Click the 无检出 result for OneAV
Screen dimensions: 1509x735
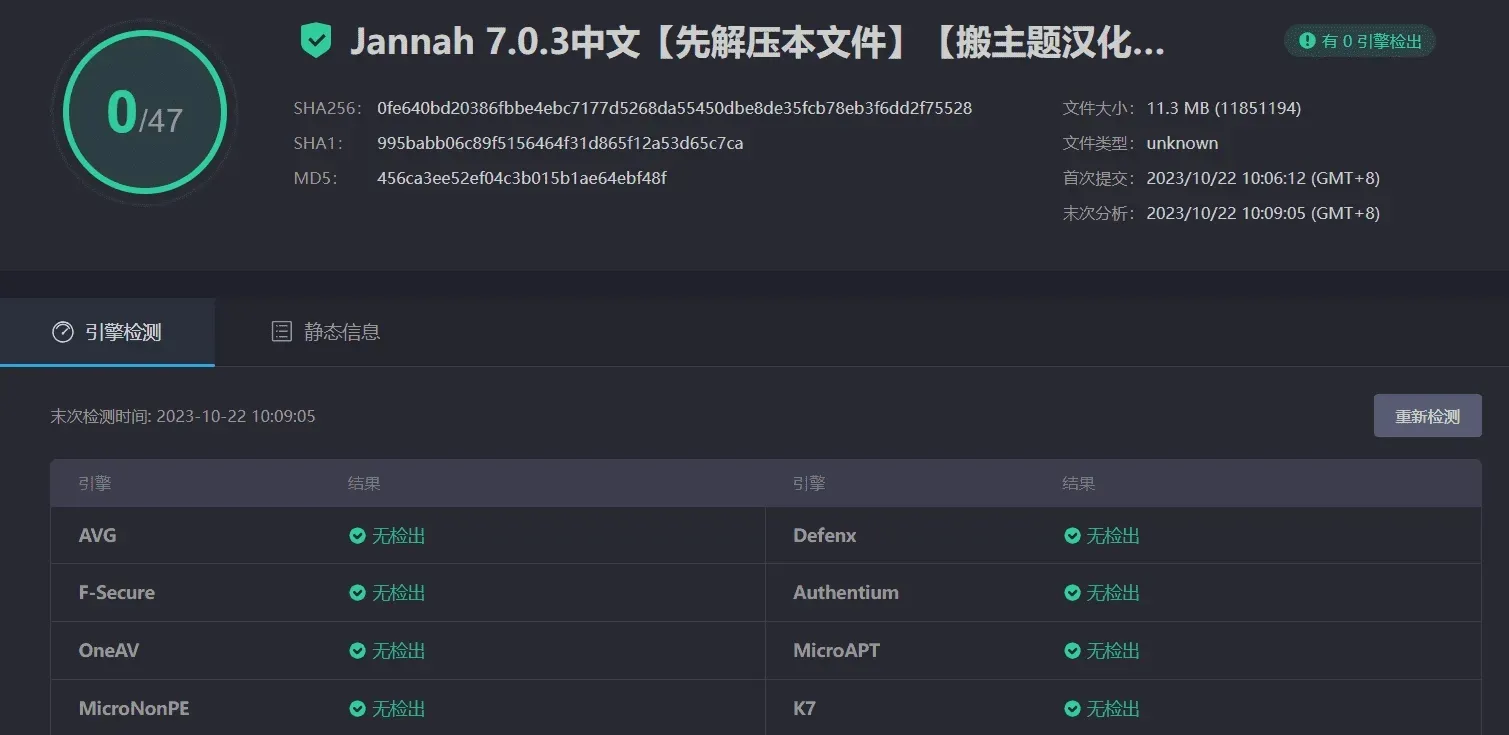pyautogui.click(x=399, y=651)
